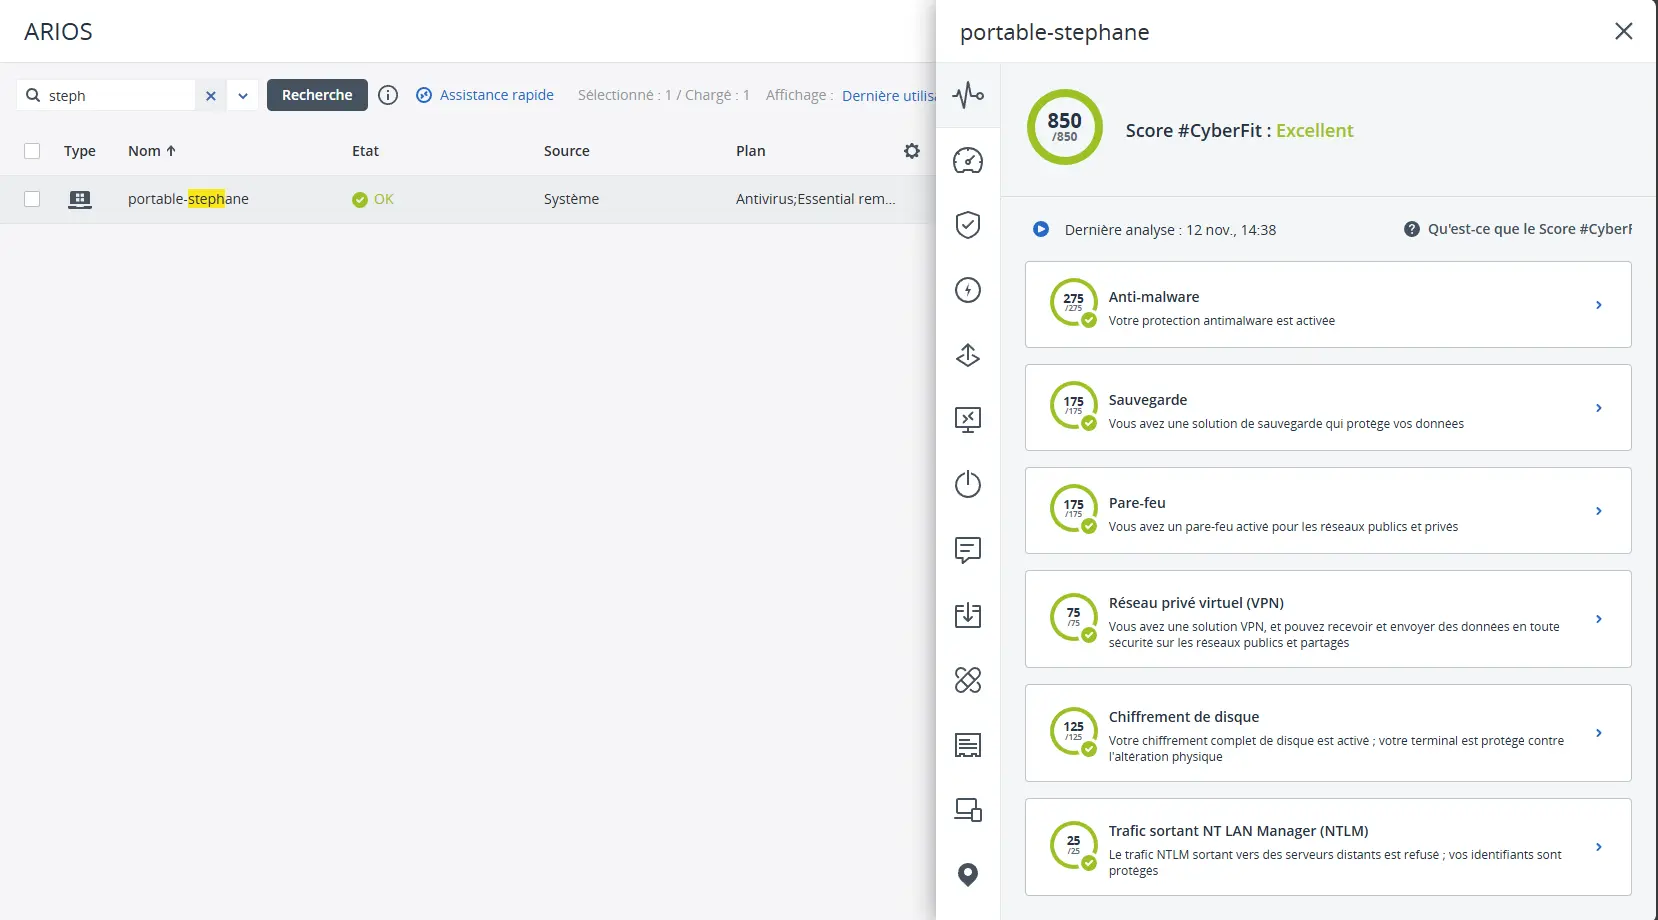Open the activity pulse icon in sidebar
This screenshot has width=1658, height=920.
(967, 96)
